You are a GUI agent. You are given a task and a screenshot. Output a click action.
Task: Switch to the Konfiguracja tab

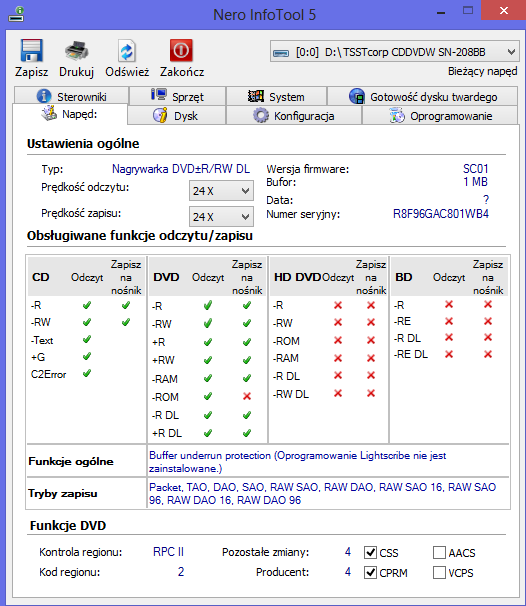[294, 116]
